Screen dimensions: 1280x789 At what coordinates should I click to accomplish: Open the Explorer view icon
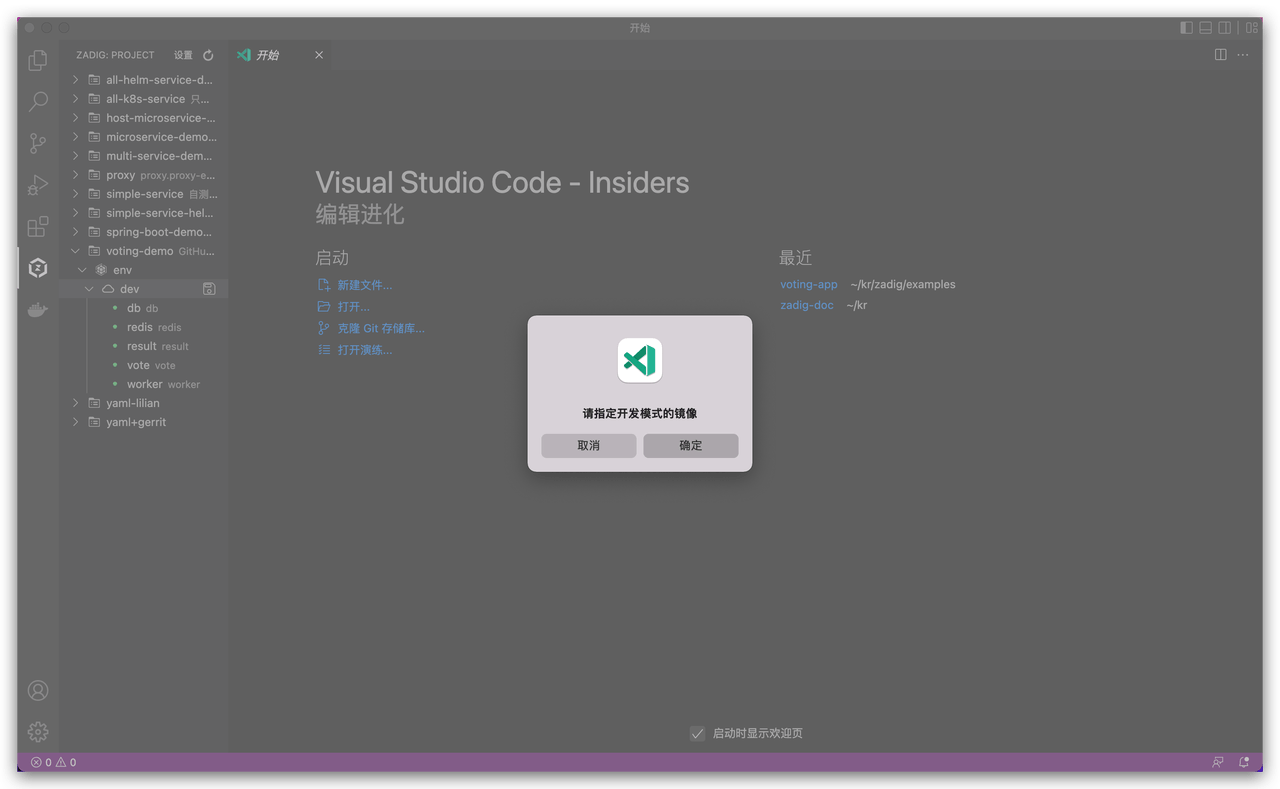(37, 60)
